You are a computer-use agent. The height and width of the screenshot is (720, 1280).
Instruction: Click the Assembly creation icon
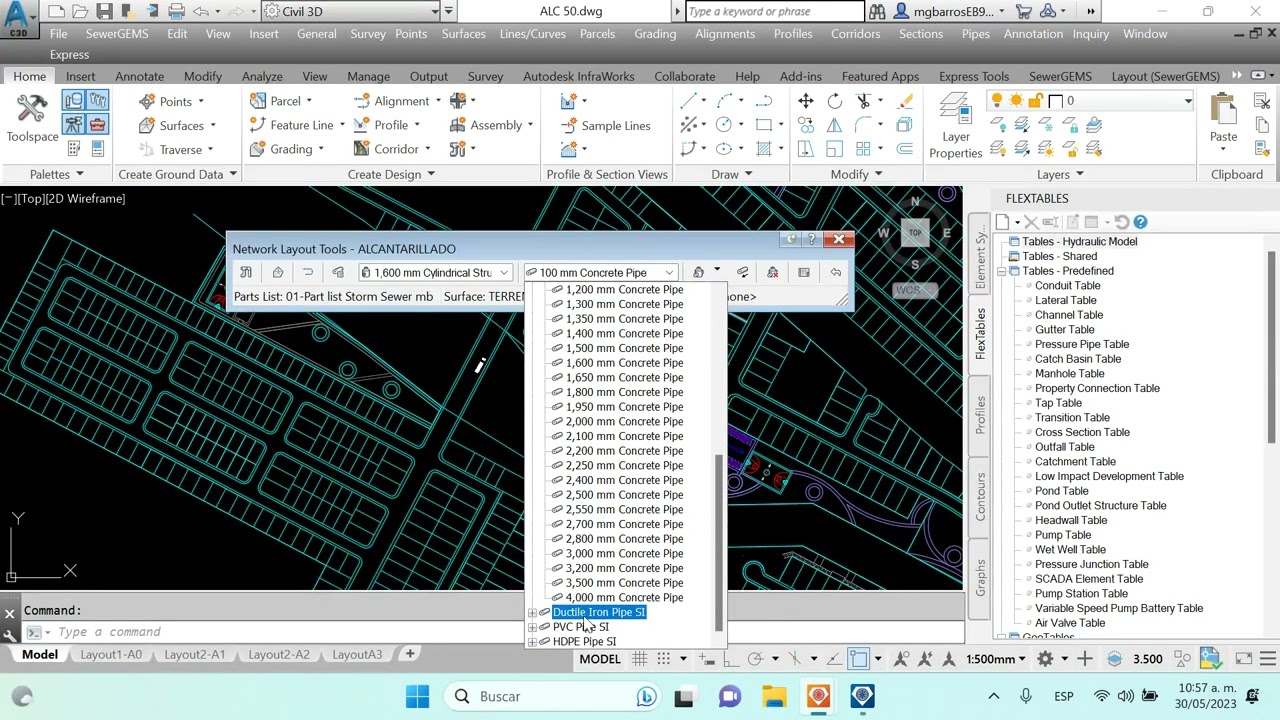click(457, 125)
